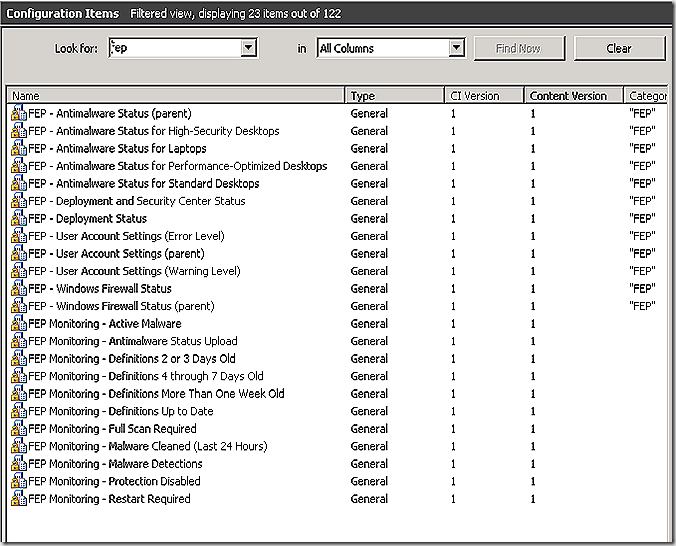The height and width of the screenshot is (546, 676).
Task: Click icon beside Antimalware Status Upload
Action: pyautogui.click(x=19, y=341)
